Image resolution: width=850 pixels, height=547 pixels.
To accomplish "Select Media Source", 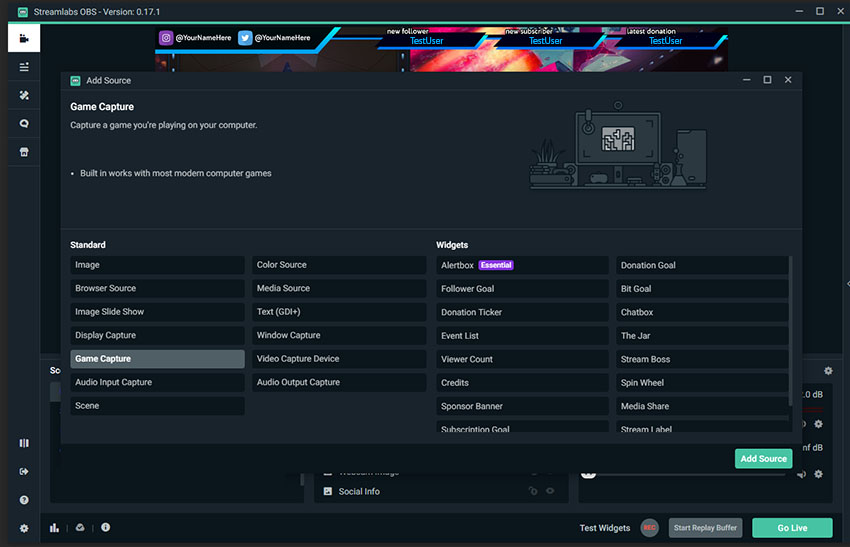I will tap(339, 288).
